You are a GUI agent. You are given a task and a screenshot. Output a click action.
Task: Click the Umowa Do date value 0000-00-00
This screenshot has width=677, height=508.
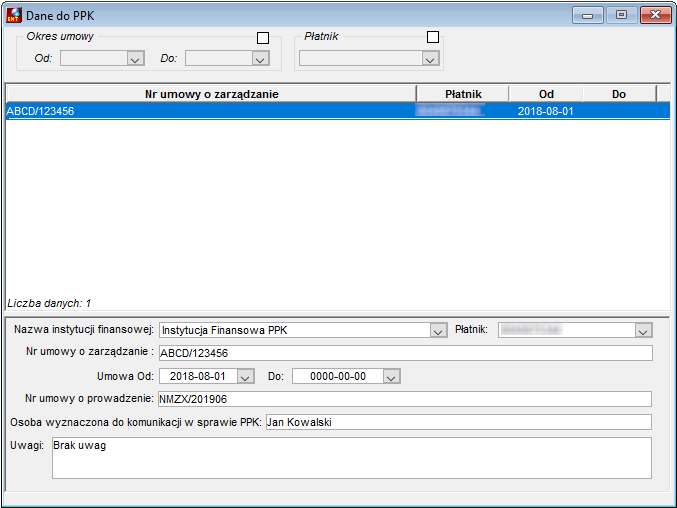[338, 376]
